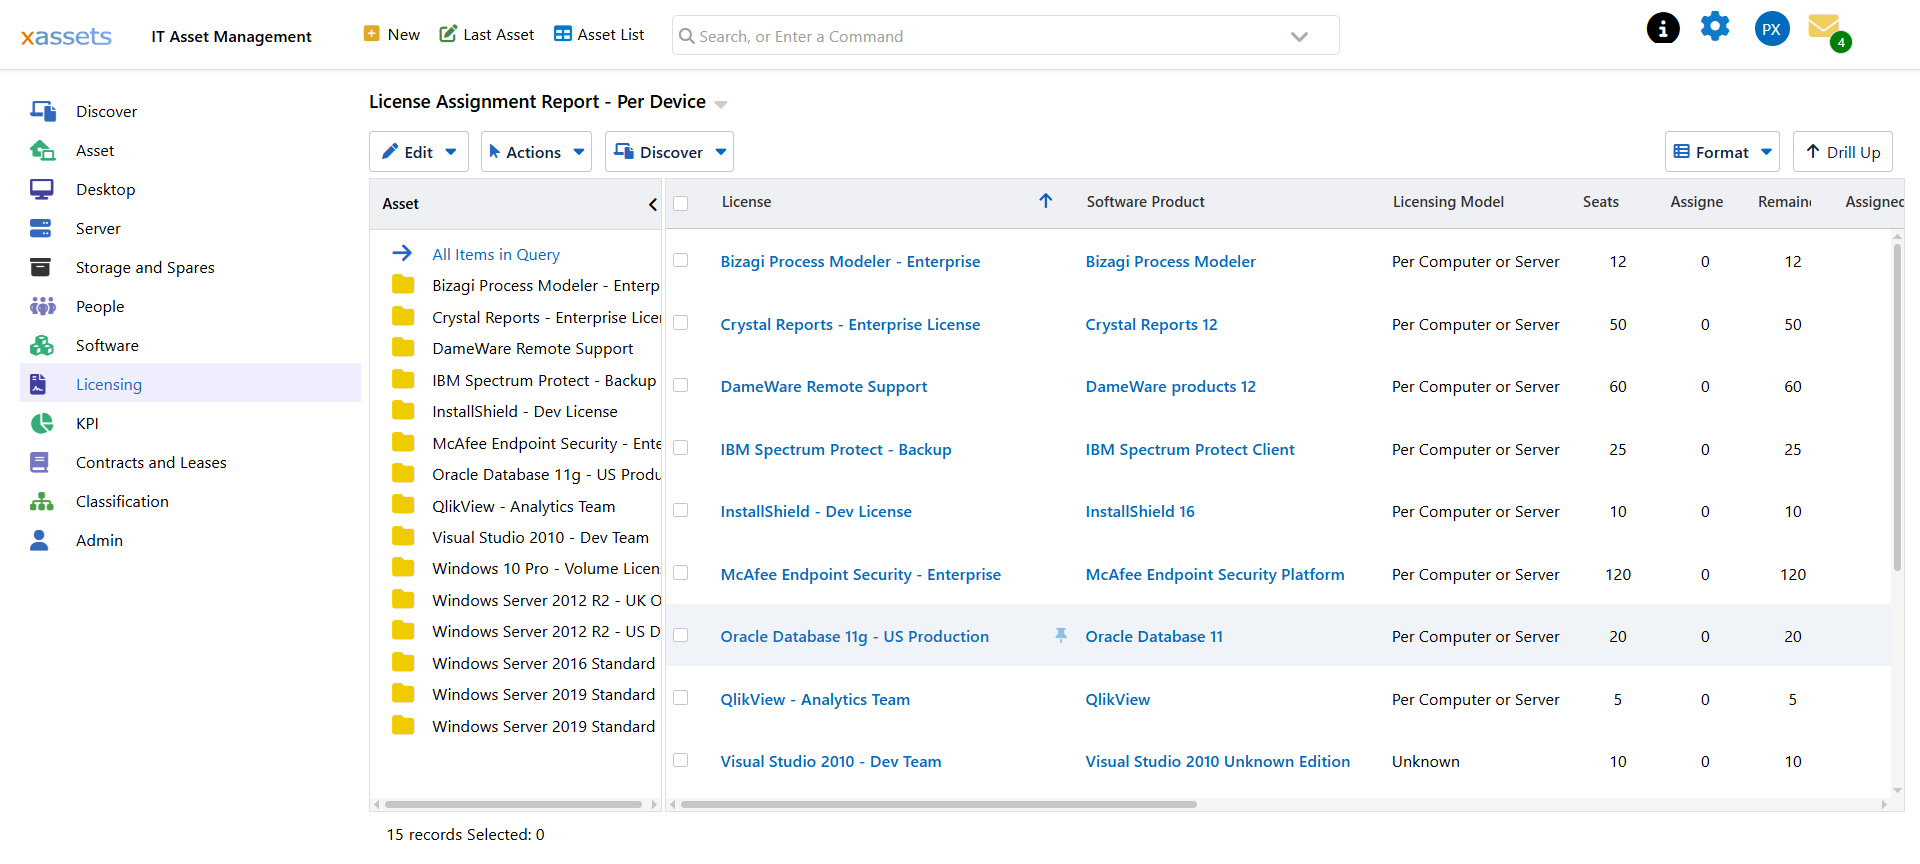Viewport: 1920px width, 864px height.
Task: Click the Desktop monitor sidebar icon
Action: (42, 189)
